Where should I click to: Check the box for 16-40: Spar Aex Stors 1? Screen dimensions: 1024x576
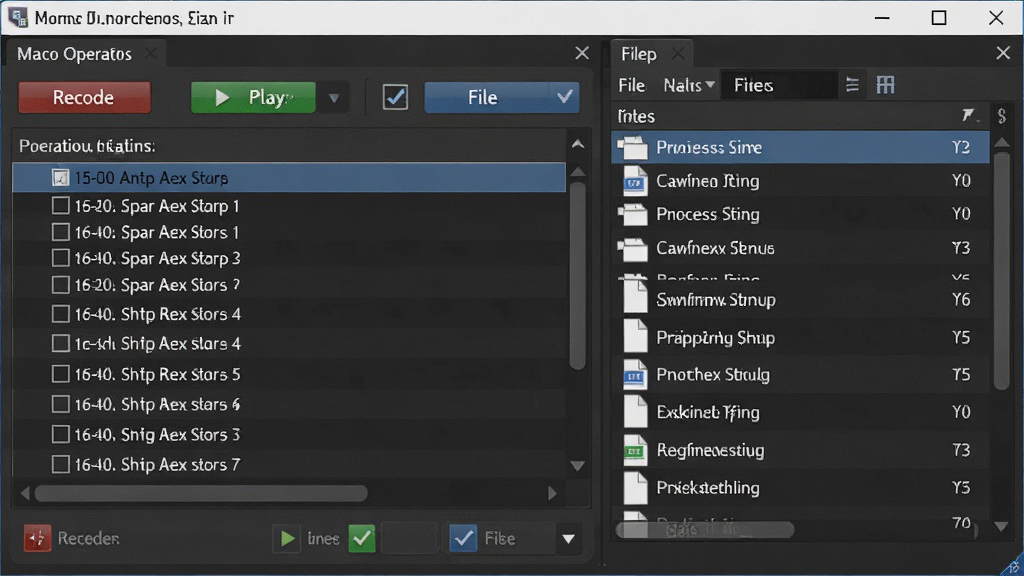click(60, 232)
